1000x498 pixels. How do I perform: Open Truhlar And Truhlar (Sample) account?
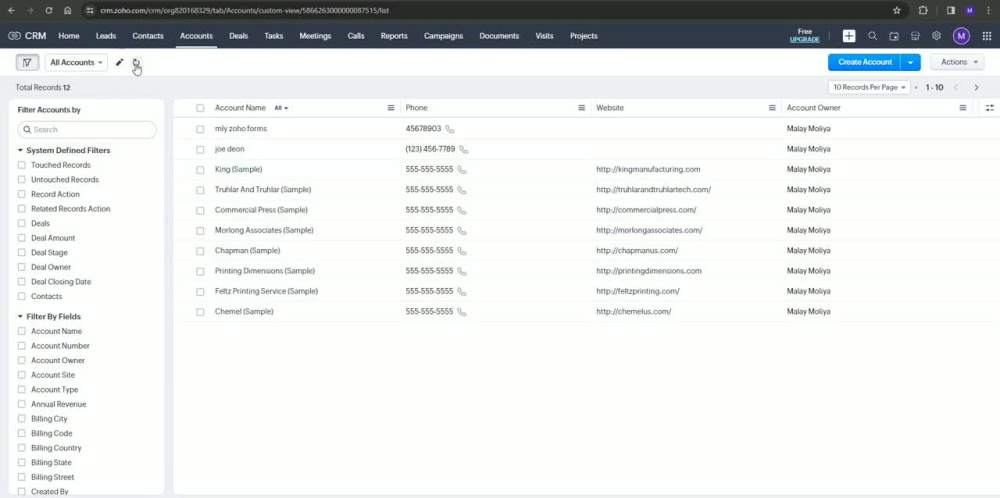pyautogui.click(x=263, y=190)
